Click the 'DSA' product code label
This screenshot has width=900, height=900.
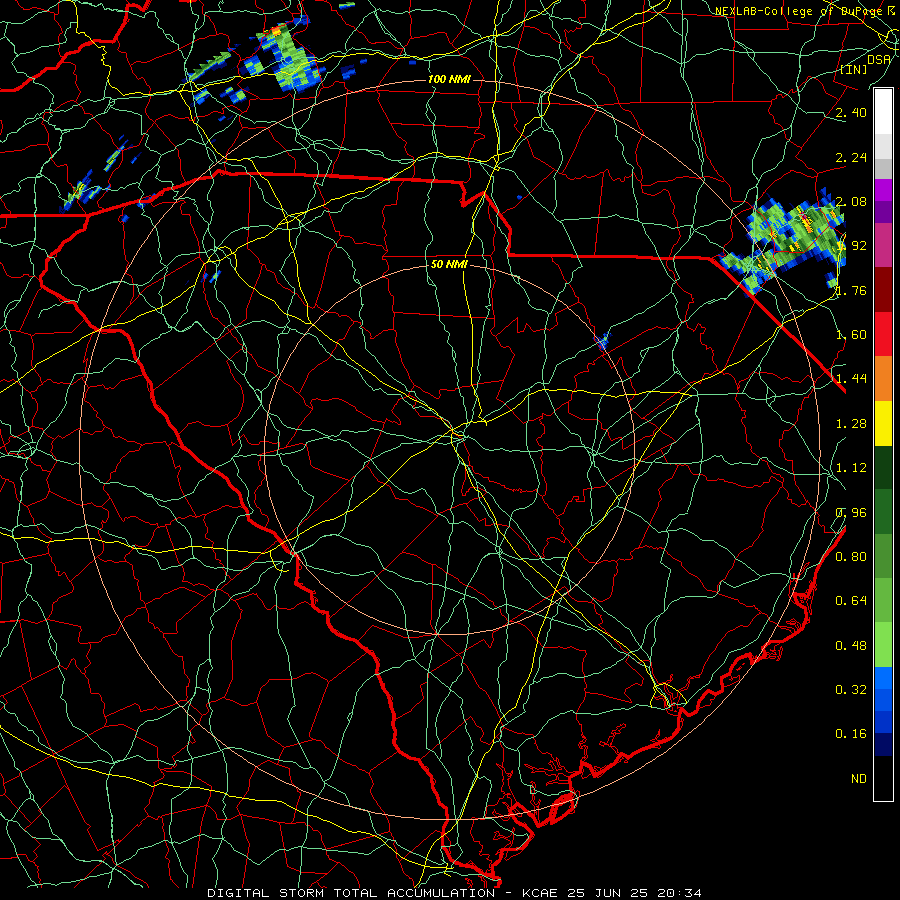pyautogui.click(x=879, y=59)
